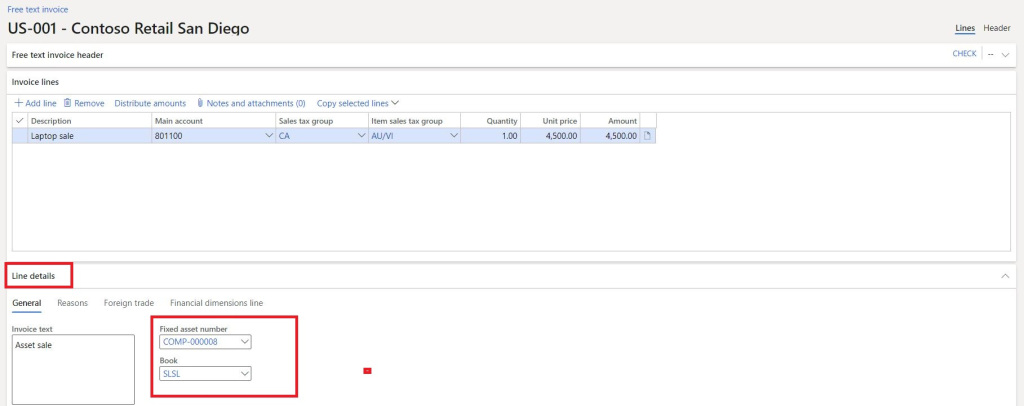1024x406 pixels.
Task: Expand the Book SLSL dropdown
Action: 245,374
